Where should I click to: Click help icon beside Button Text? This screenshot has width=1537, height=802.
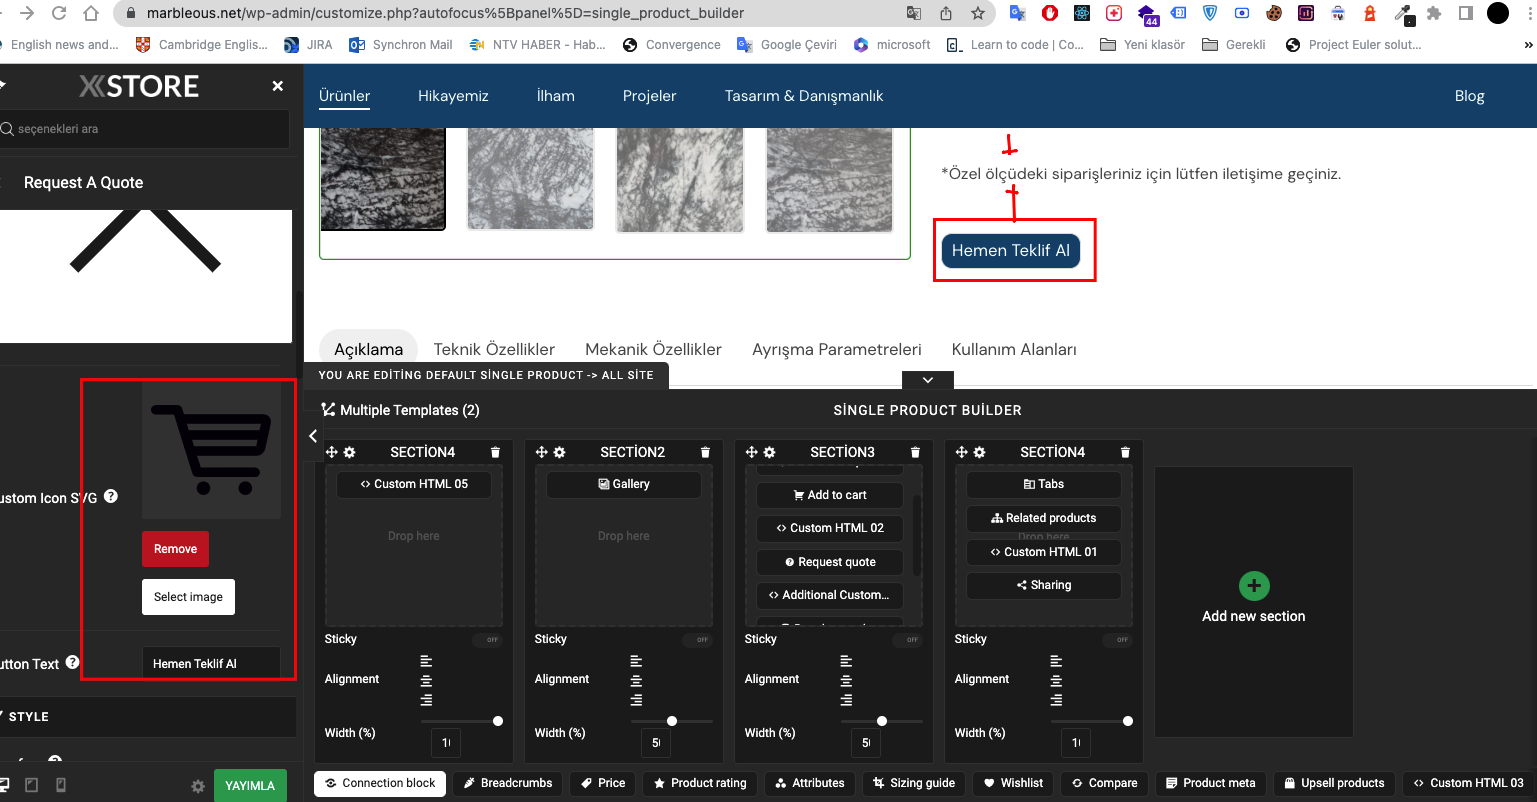coord(72,662)
